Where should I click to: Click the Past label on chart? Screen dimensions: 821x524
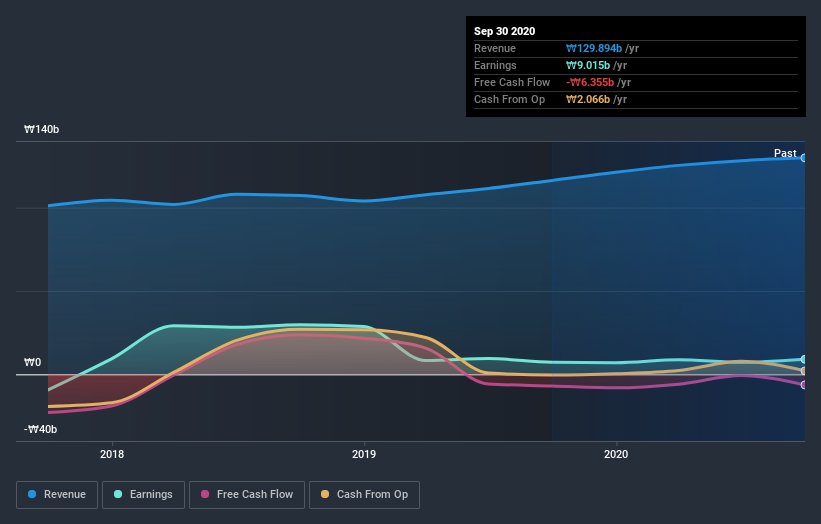point(785,153)
